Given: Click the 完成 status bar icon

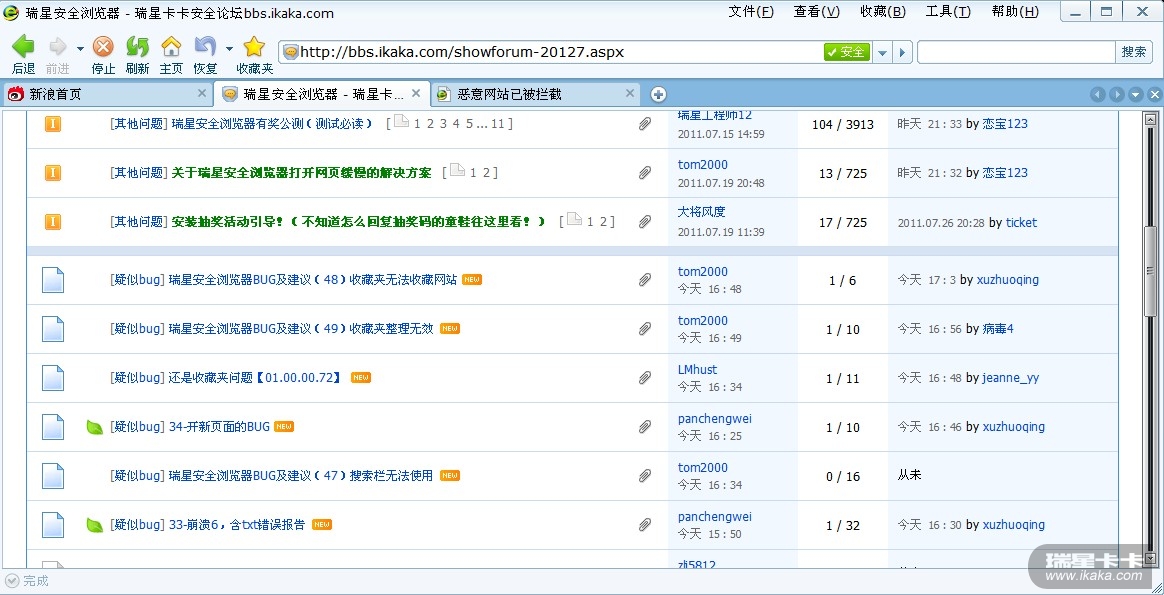Looking at the screenshot, I should (11, 581).
